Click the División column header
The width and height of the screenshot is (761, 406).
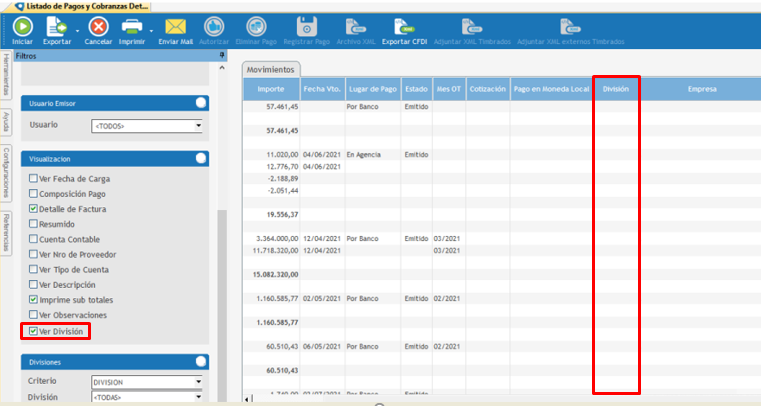tap(615, 89)
